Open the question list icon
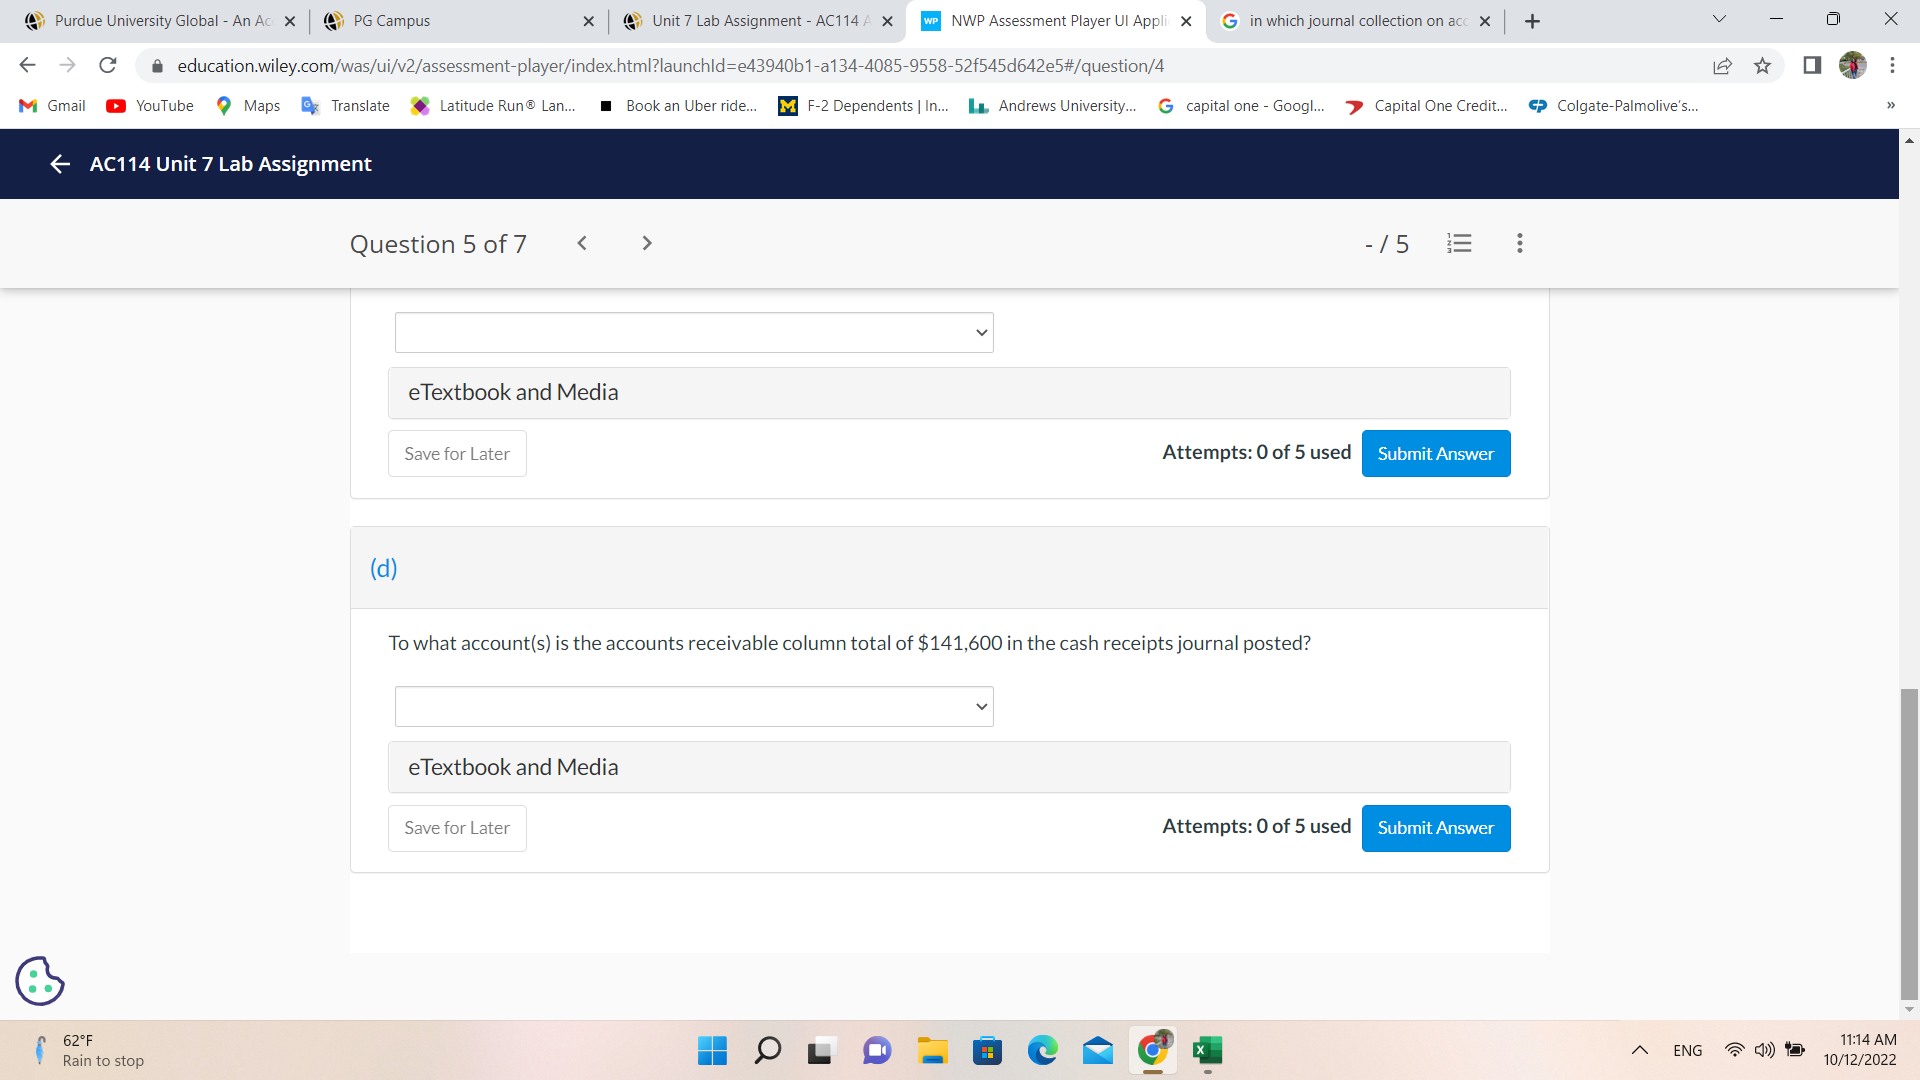Image resolution: width=1920 pixels, height=1080 pixels. pos(1459,243)
